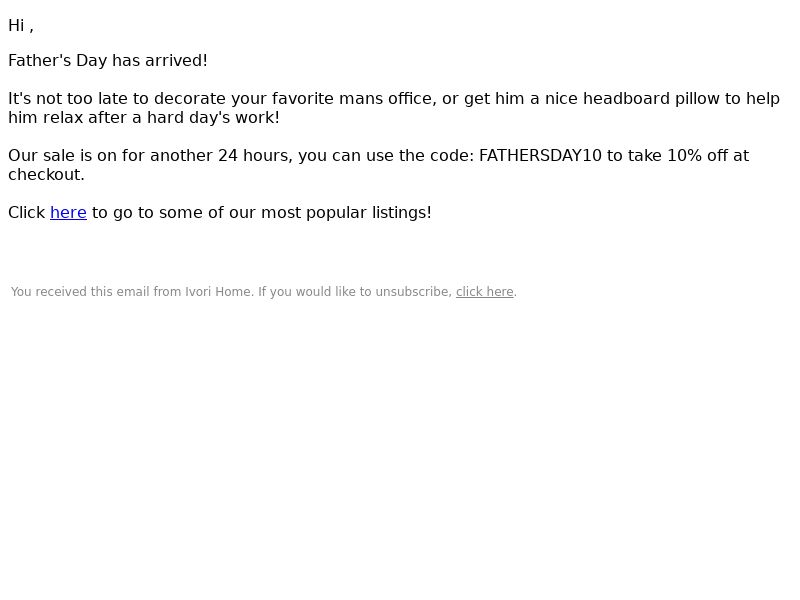800x600 pixels.
Task: Click the 'Hi ,' greeting text
Action: 21,26
